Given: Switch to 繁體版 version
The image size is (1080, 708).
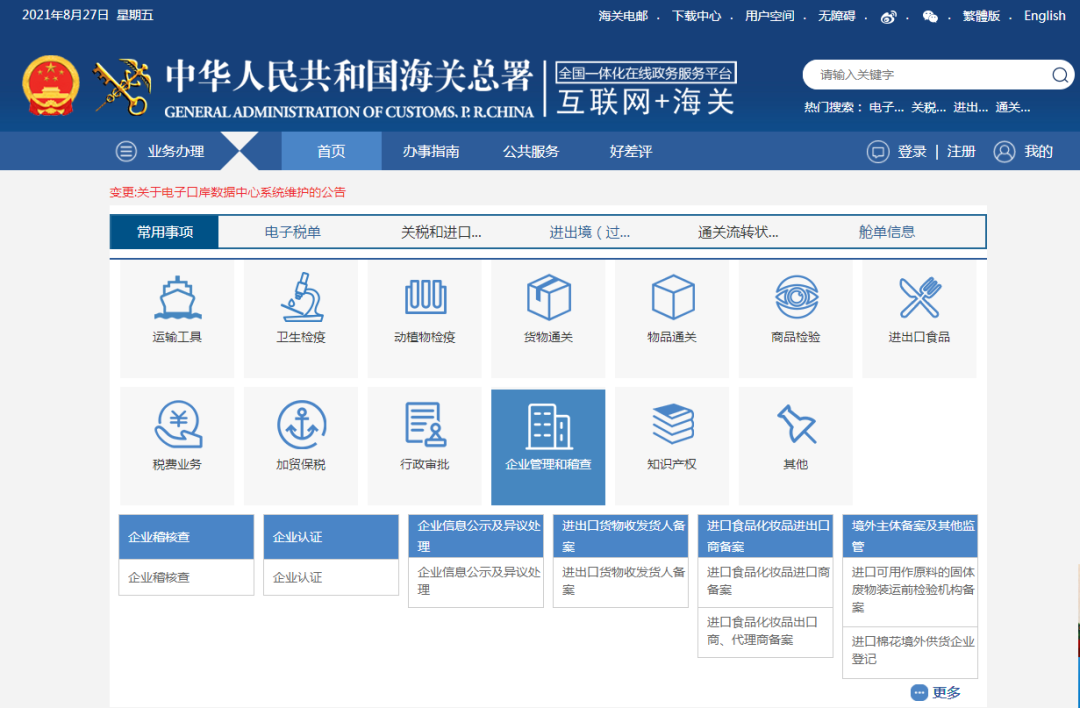Looking at the screenshot, I should point(982,16).
